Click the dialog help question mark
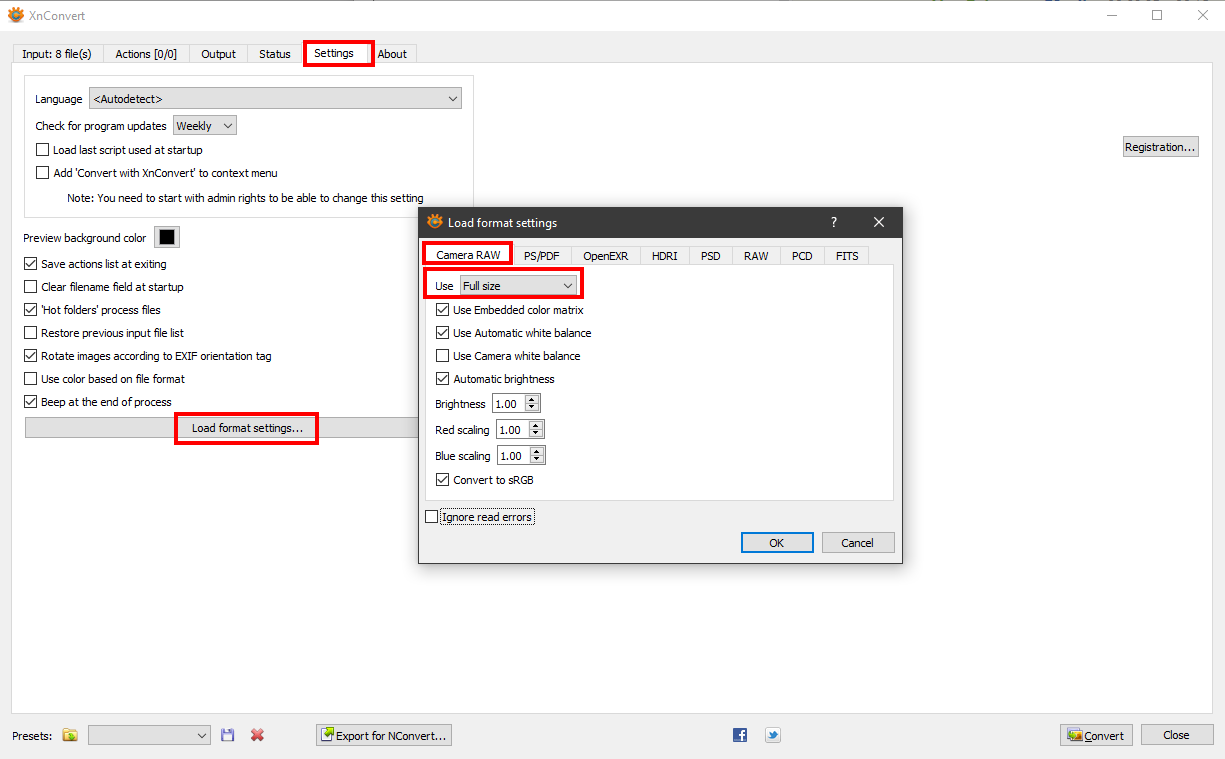 click(x=834, y=222)
